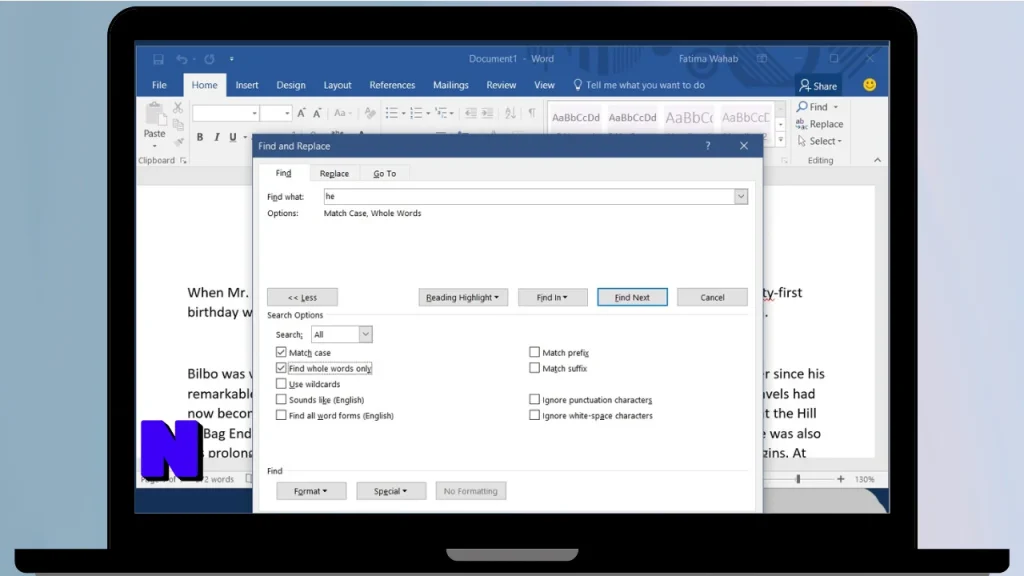Open the Find In dropdown
Viewport: 1024px width, 576px height.
click(552, 297)
